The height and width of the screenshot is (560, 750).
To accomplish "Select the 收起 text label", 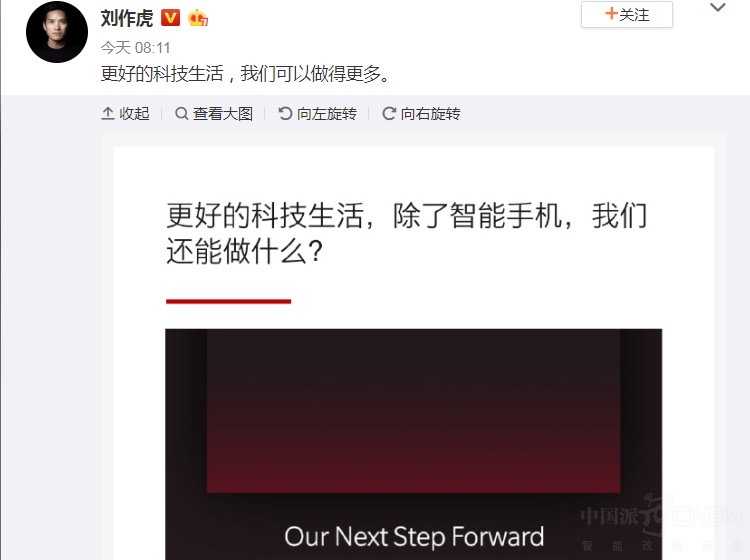I will 134,114.
